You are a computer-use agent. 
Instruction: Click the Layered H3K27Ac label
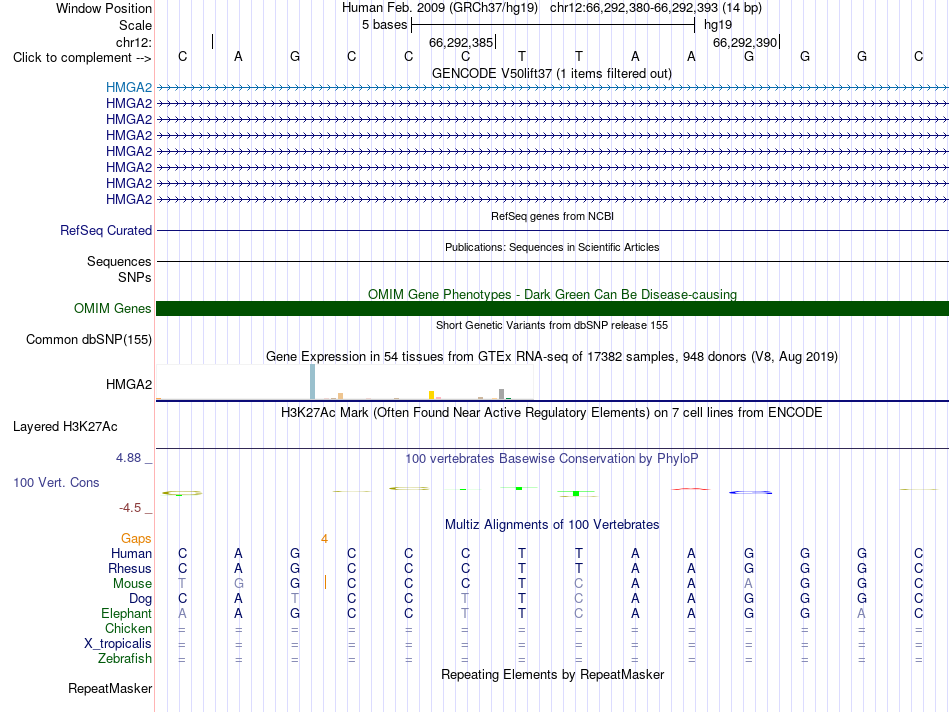click(65, 427)
